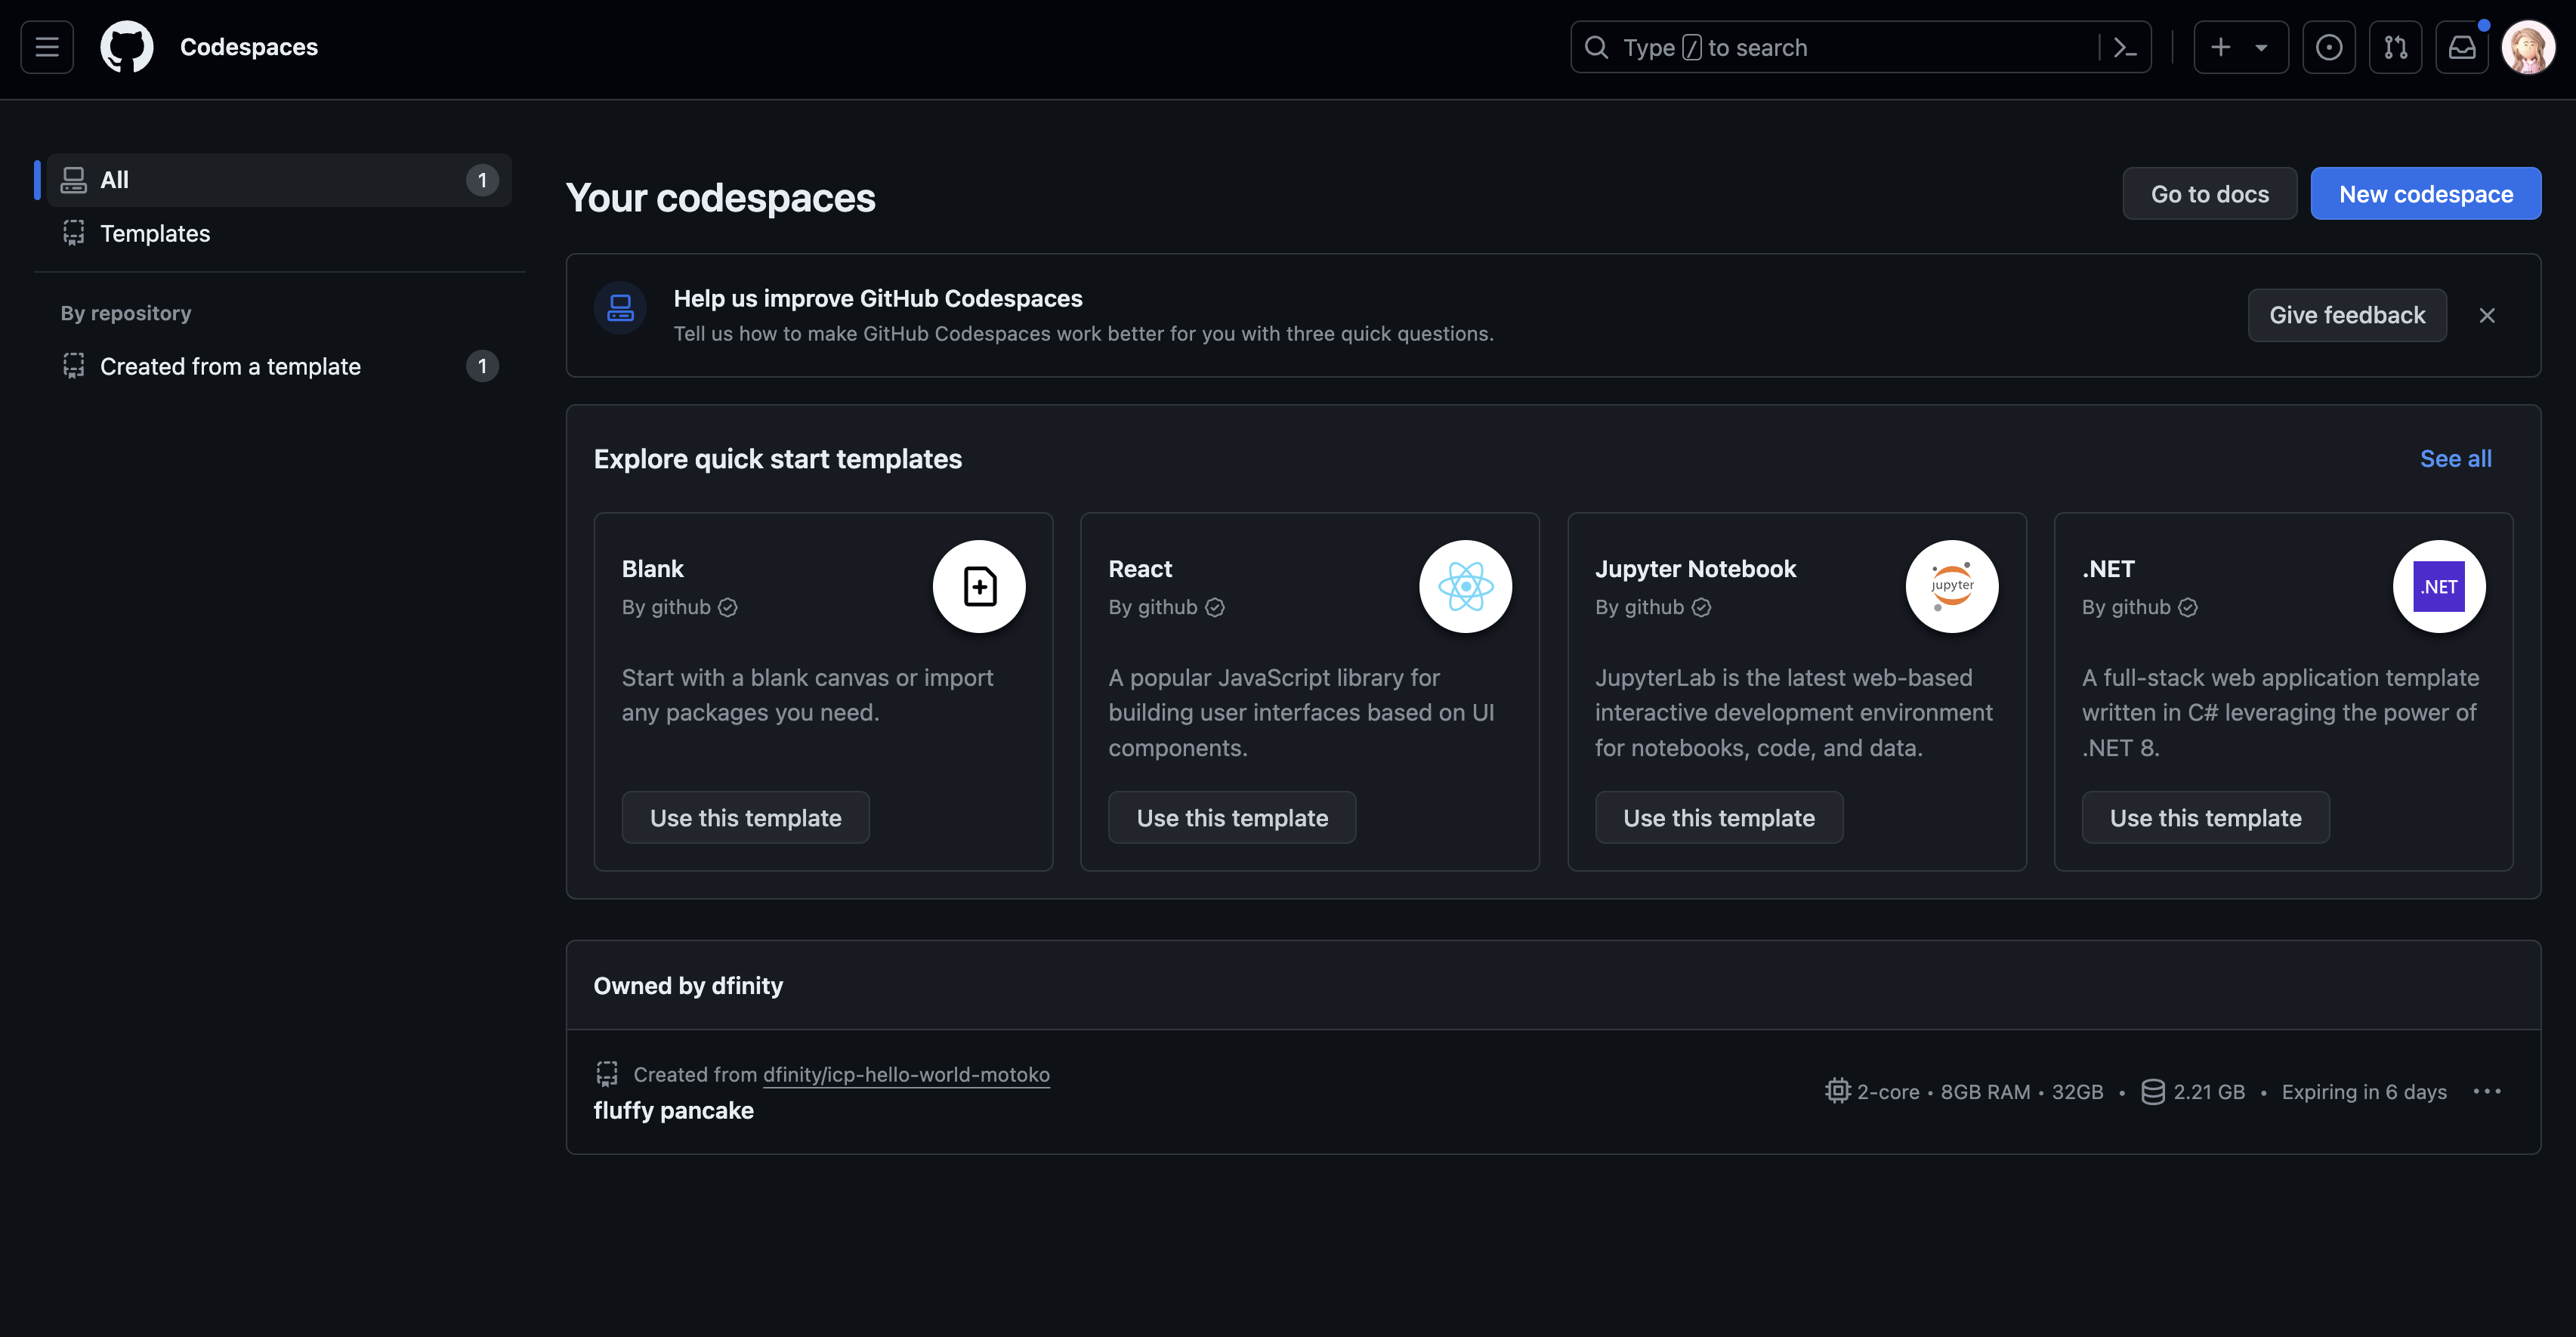Open the fluffy pancake codespace

(674, 1111)
